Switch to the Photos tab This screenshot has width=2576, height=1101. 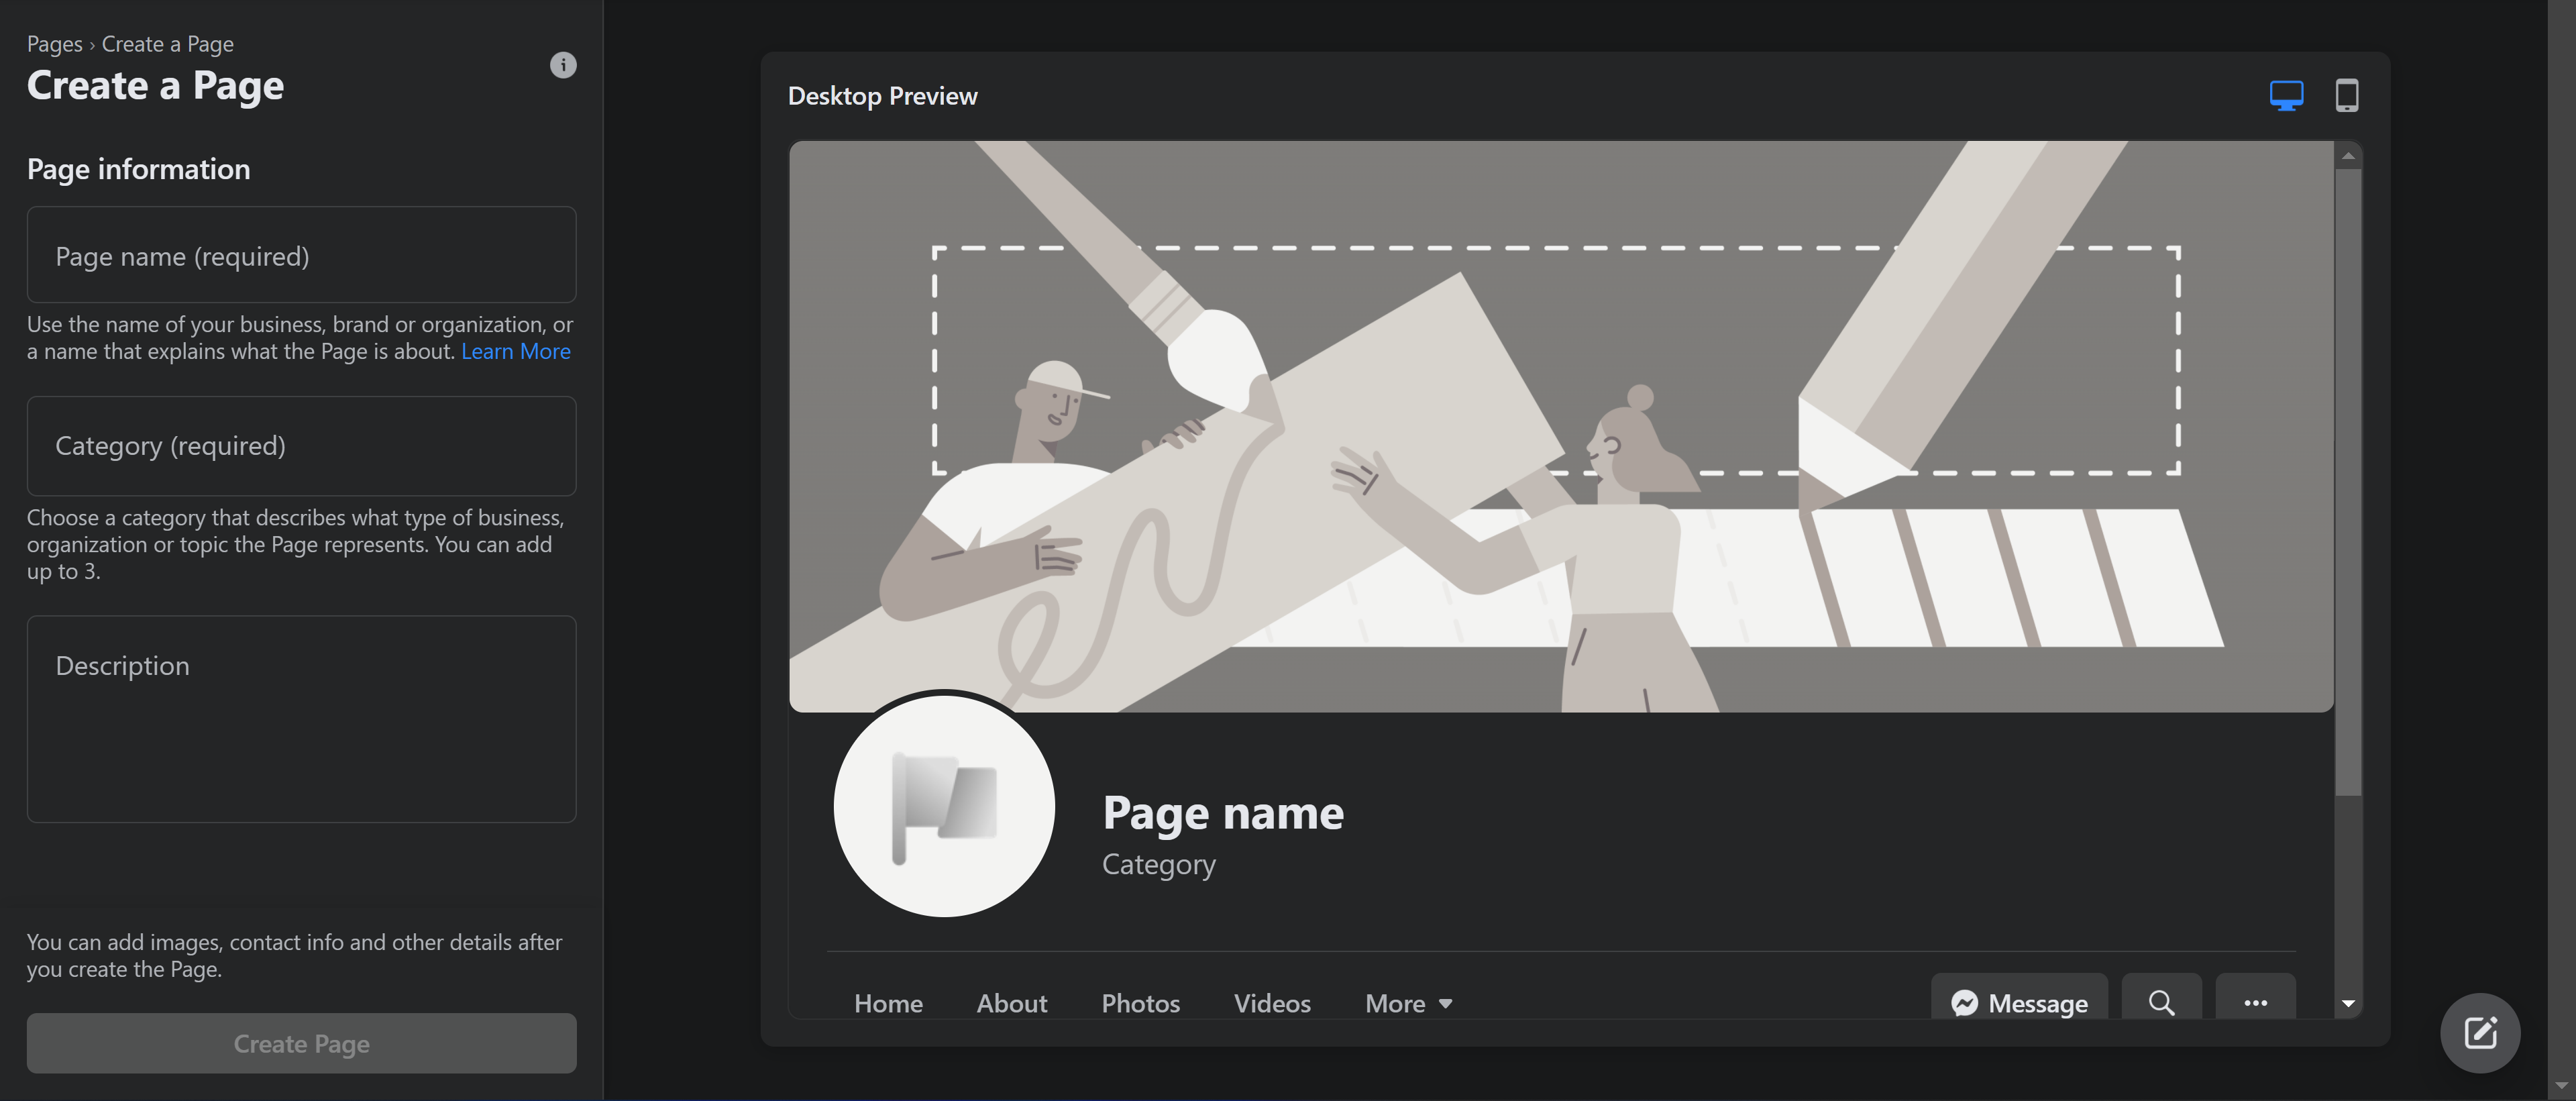pyautogui.click(x=1140, y=1003)
